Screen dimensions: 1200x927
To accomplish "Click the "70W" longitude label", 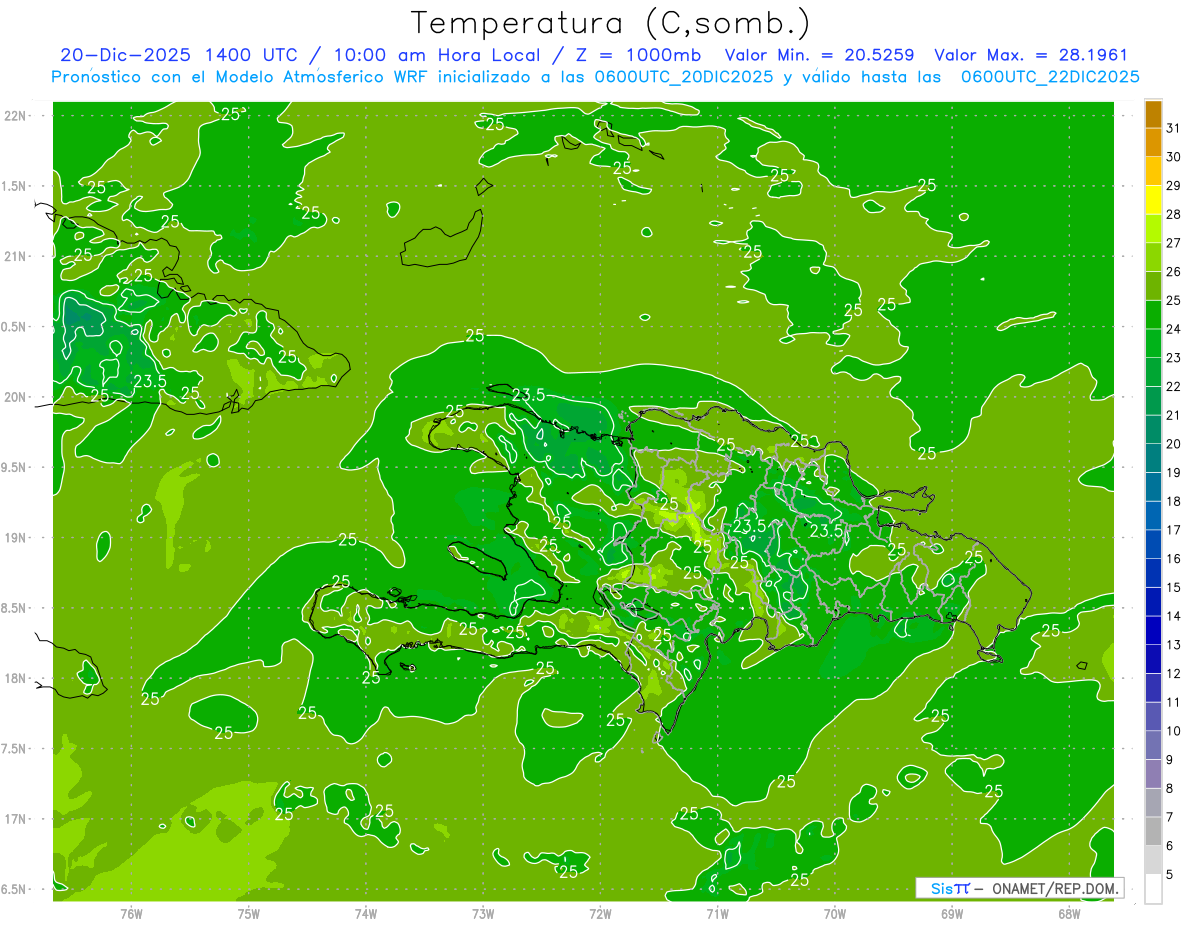I will [834, 913].
